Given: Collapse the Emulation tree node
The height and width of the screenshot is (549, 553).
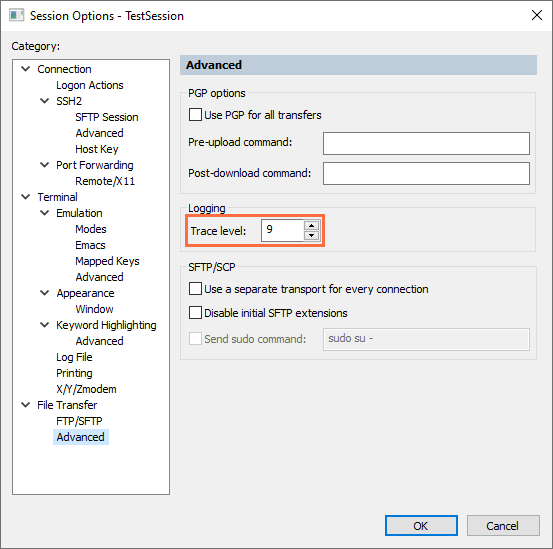Looking at the screenshot, I should click(x=44, y=213).
